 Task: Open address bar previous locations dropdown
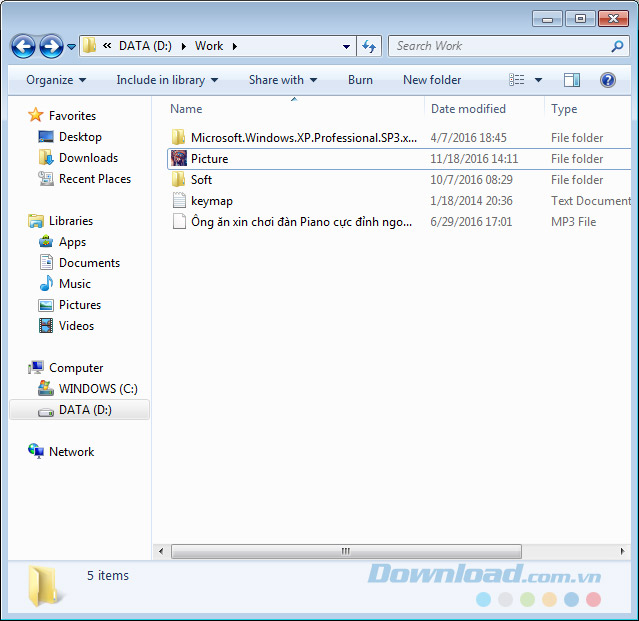pos(346,46)
